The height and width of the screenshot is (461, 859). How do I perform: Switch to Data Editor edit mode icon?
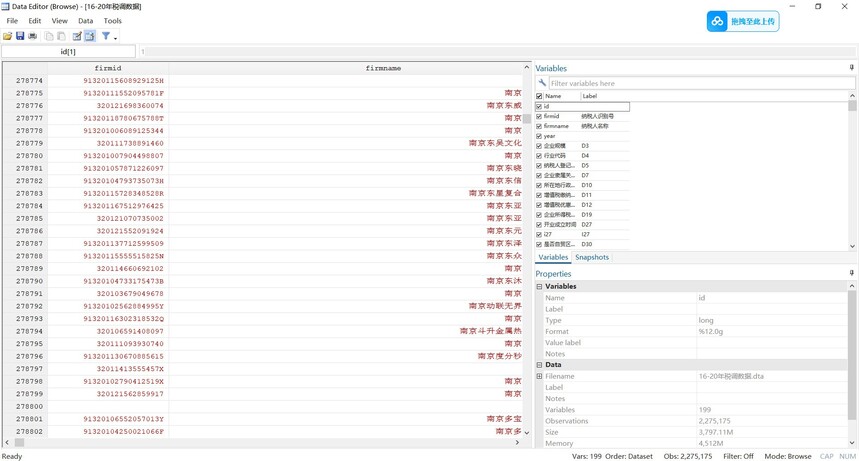(77, 36)
